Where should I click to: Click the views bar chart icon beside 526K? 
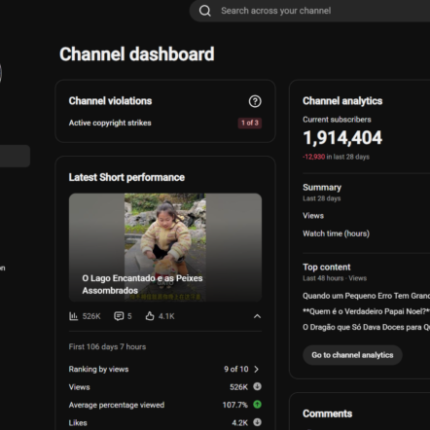coord(73,316)
